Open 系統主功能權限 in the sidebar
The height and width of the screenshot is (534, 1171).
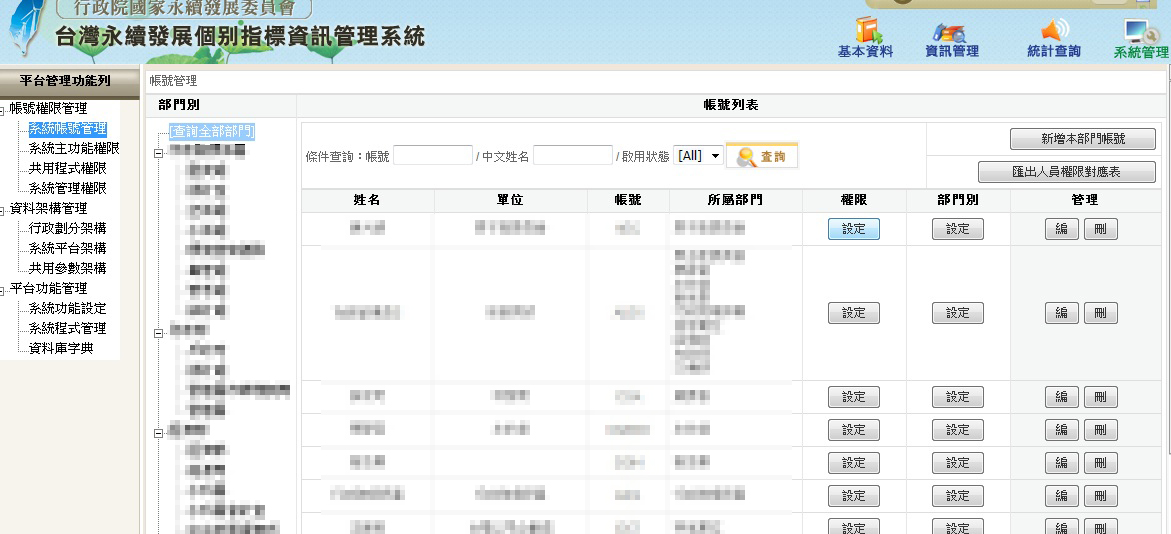tap(74, 148)
